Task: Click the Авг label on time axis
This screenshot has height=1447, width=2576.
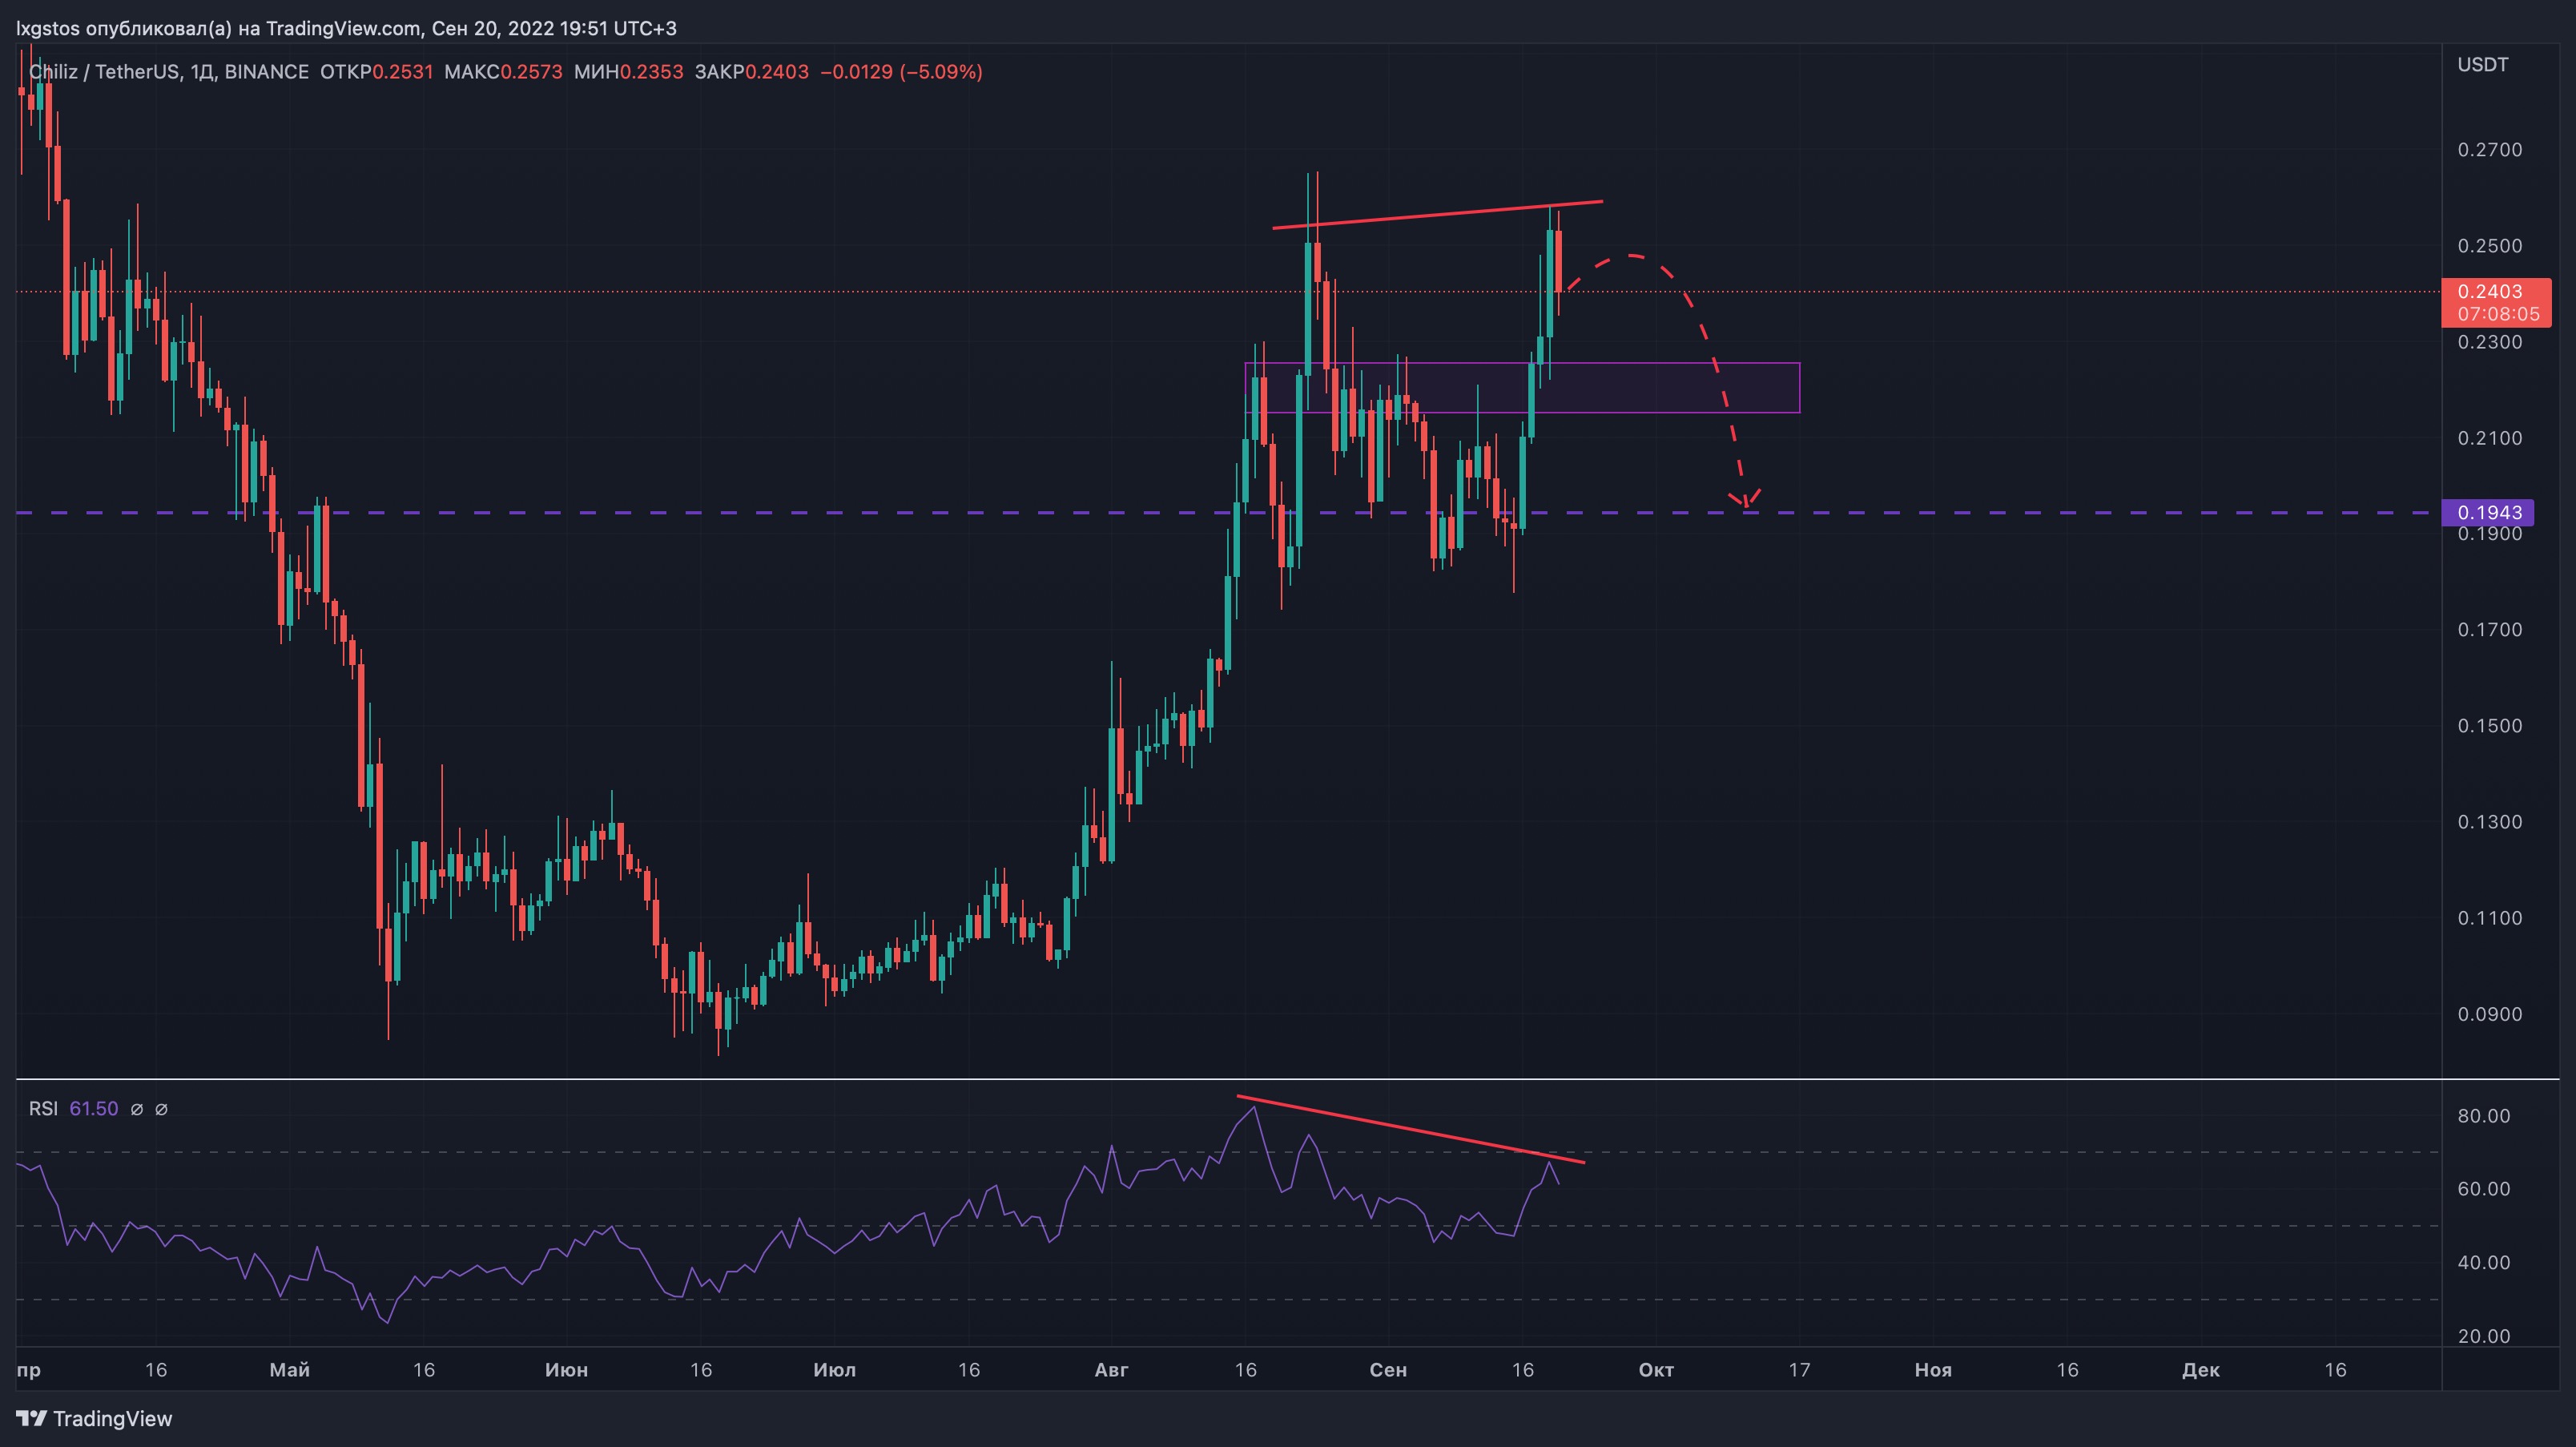Action: tap(1111, 1370)
